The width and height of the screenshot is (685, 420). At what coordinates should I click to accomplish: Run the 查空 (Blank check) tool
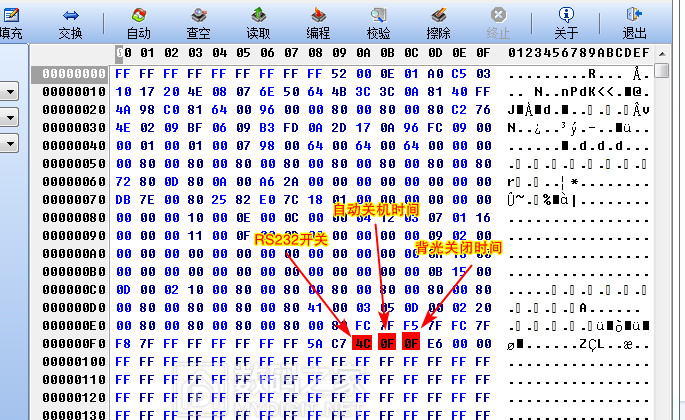(199, 15)
